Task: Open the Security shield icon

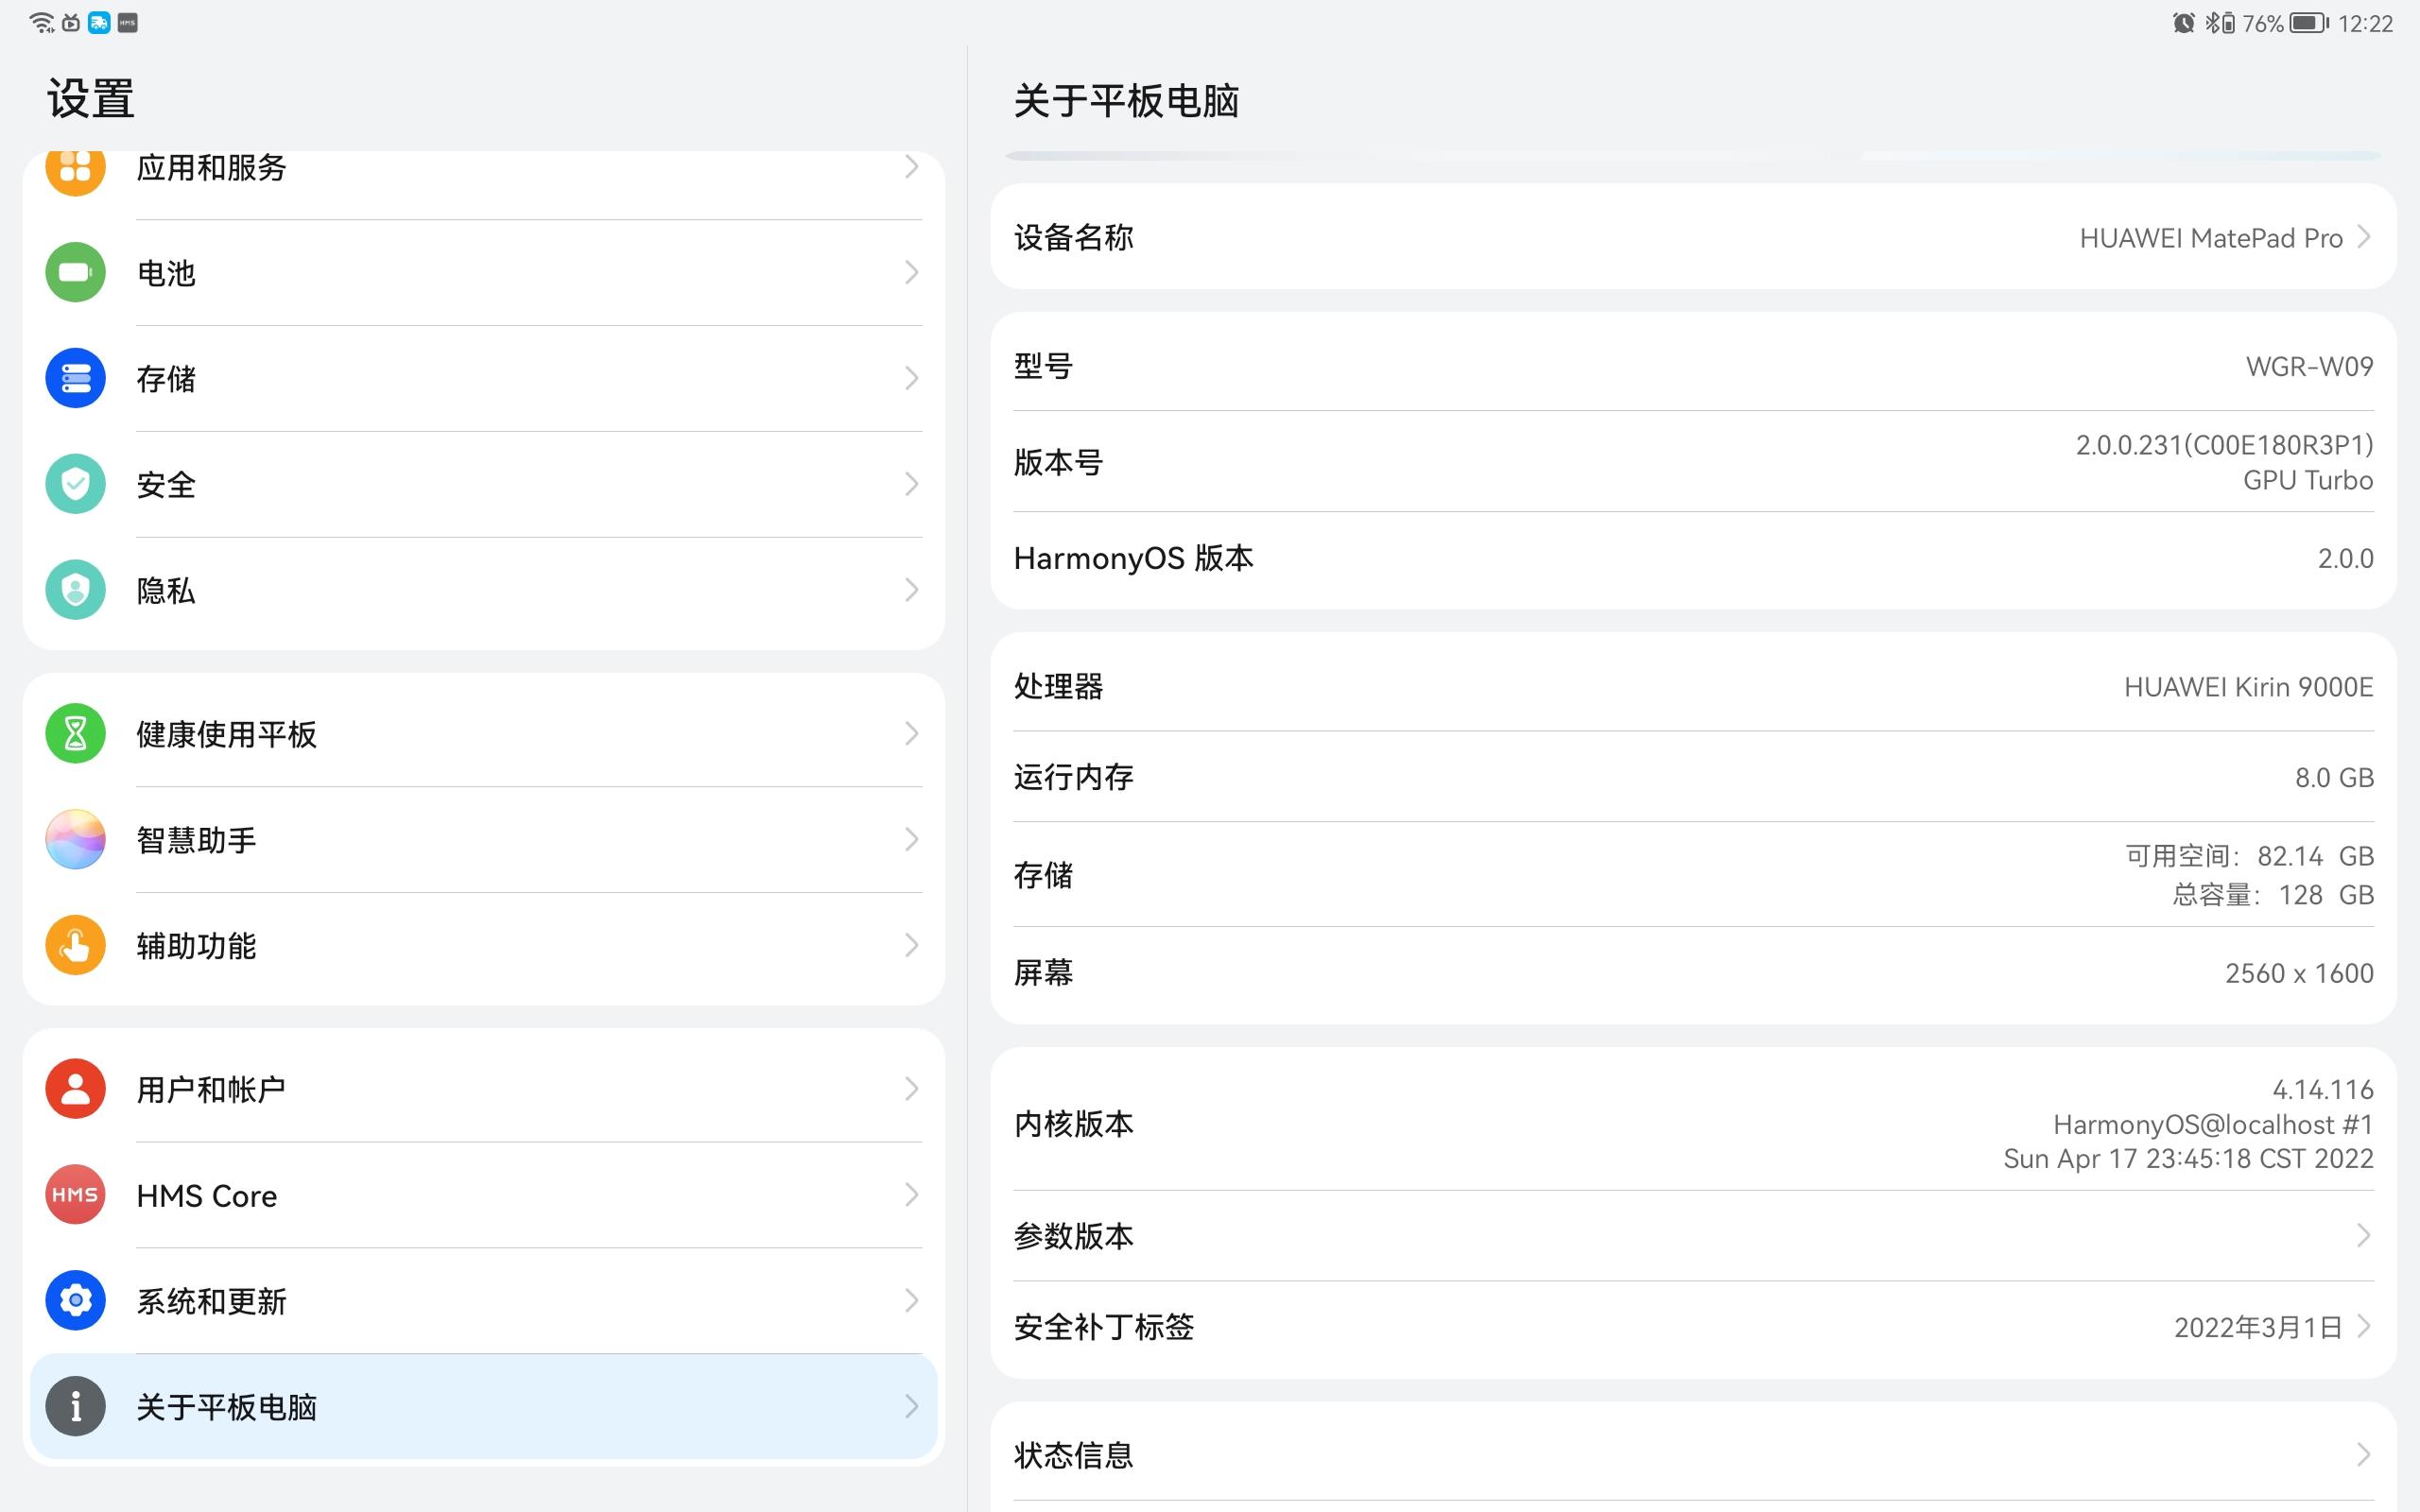Action: coord(75,484)
